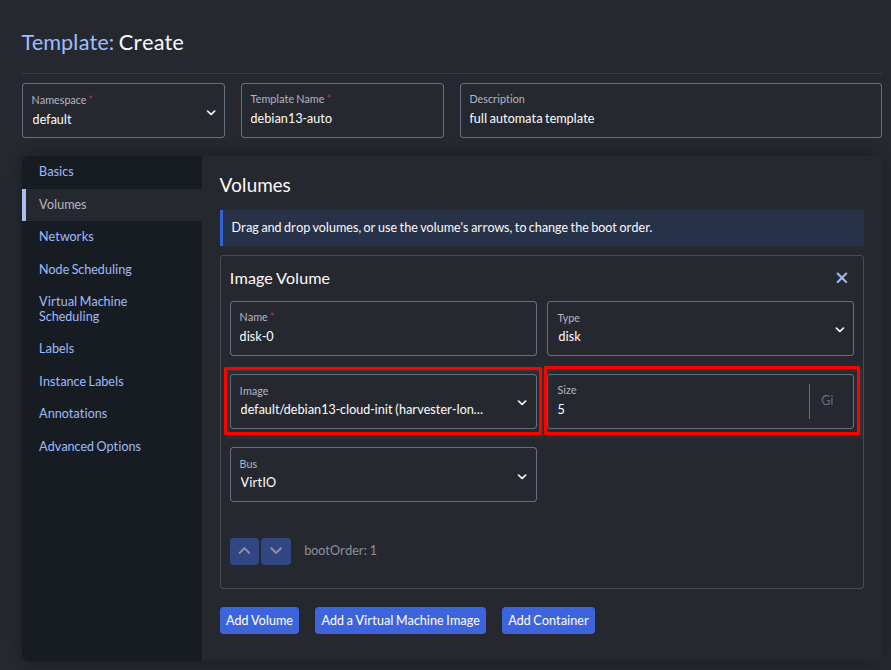Click the Add Volume button

click(260, 620)
